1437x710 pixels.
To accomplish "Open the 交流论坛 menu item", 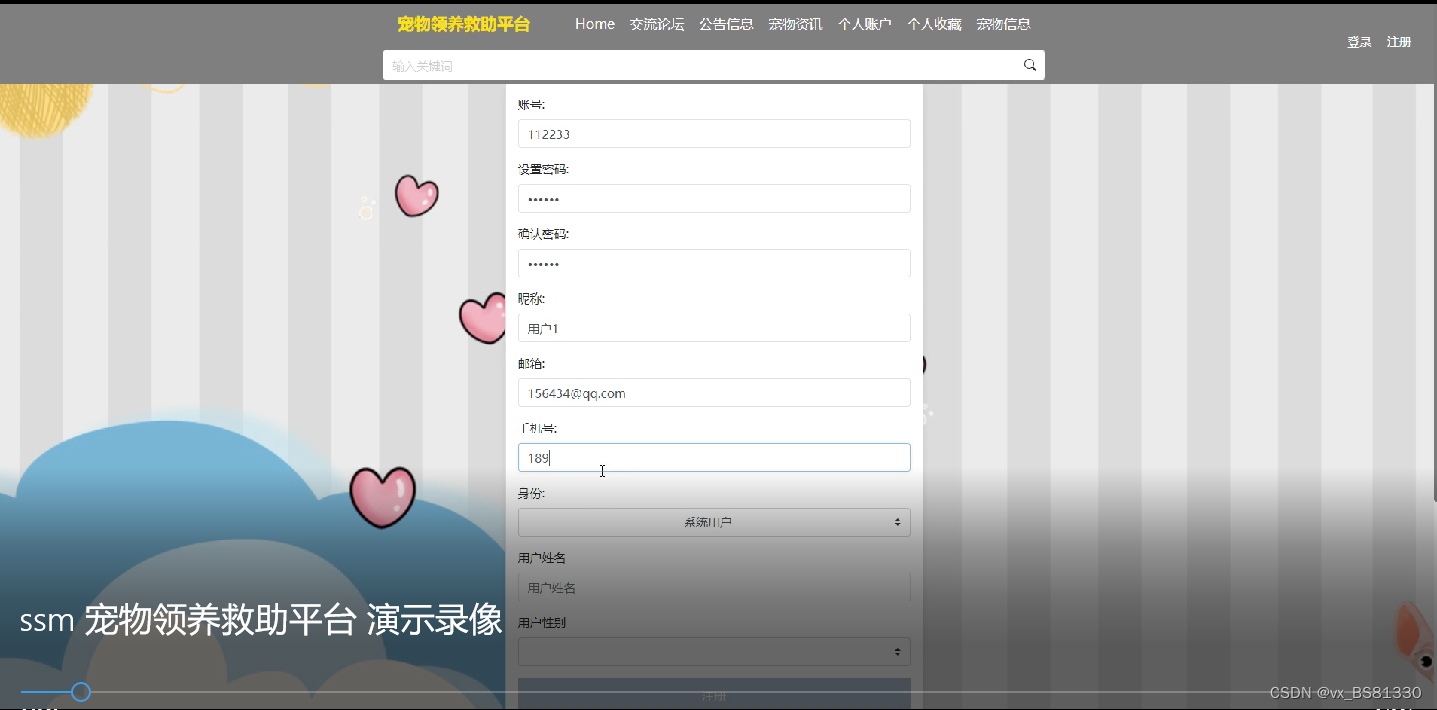I will (657, 24).
